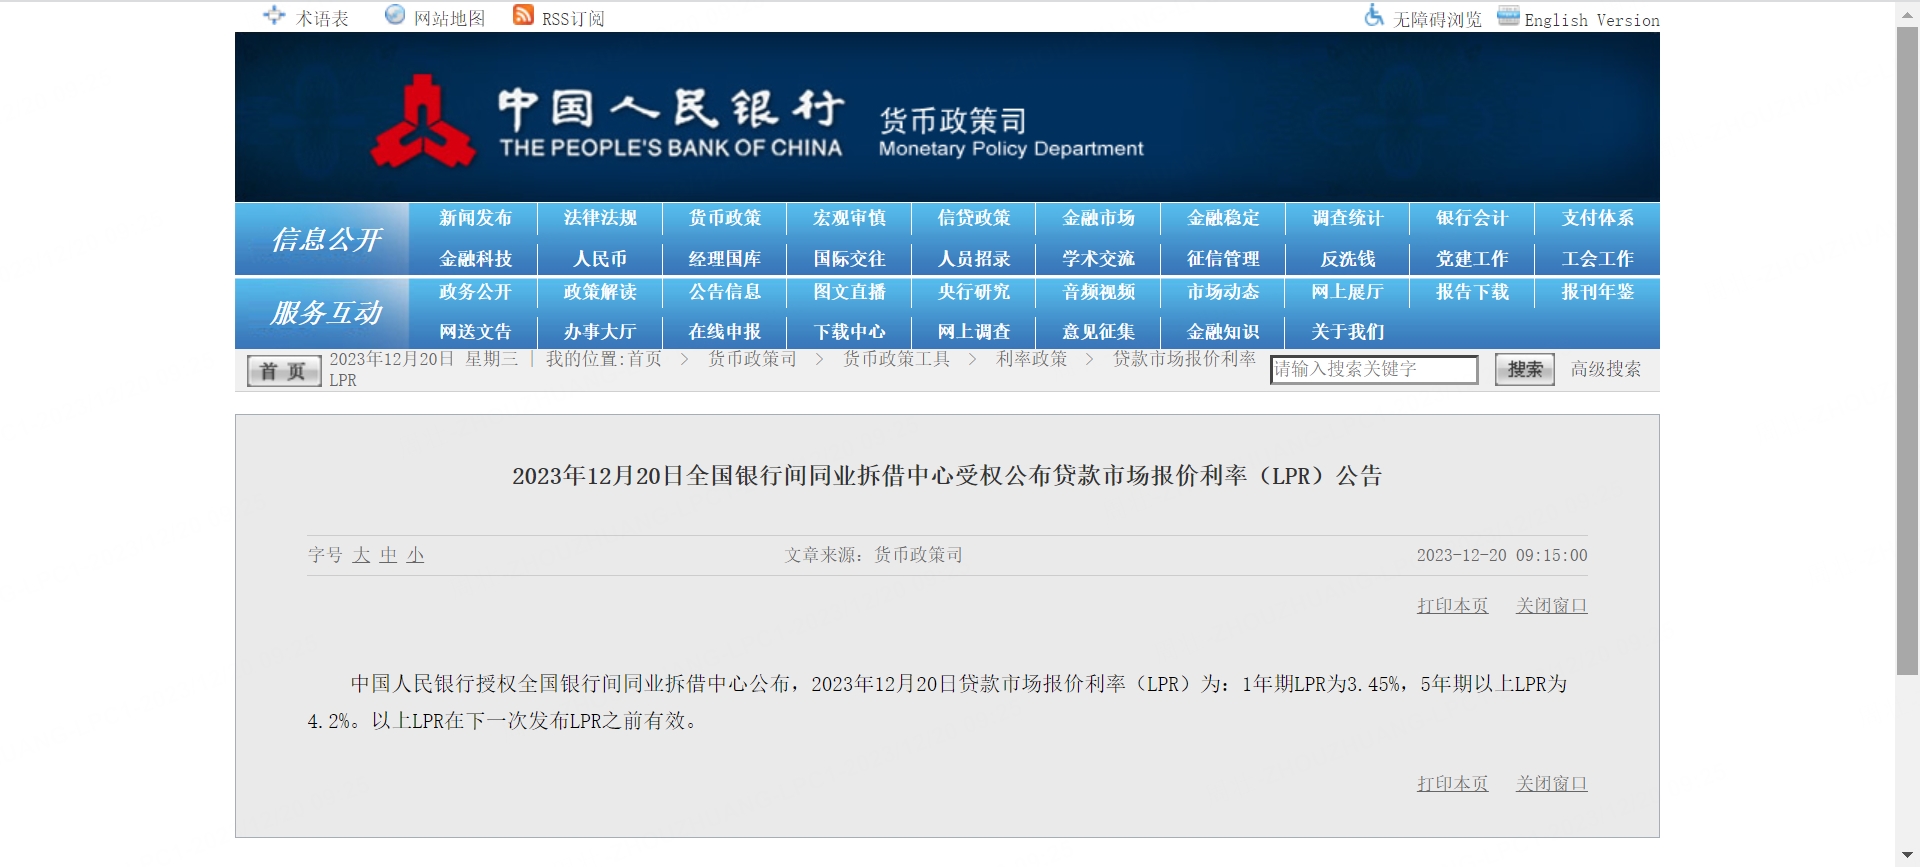Open the 音频视频 menu item
Viewport: 1920px width, 867px height.
coord(1099,292)
